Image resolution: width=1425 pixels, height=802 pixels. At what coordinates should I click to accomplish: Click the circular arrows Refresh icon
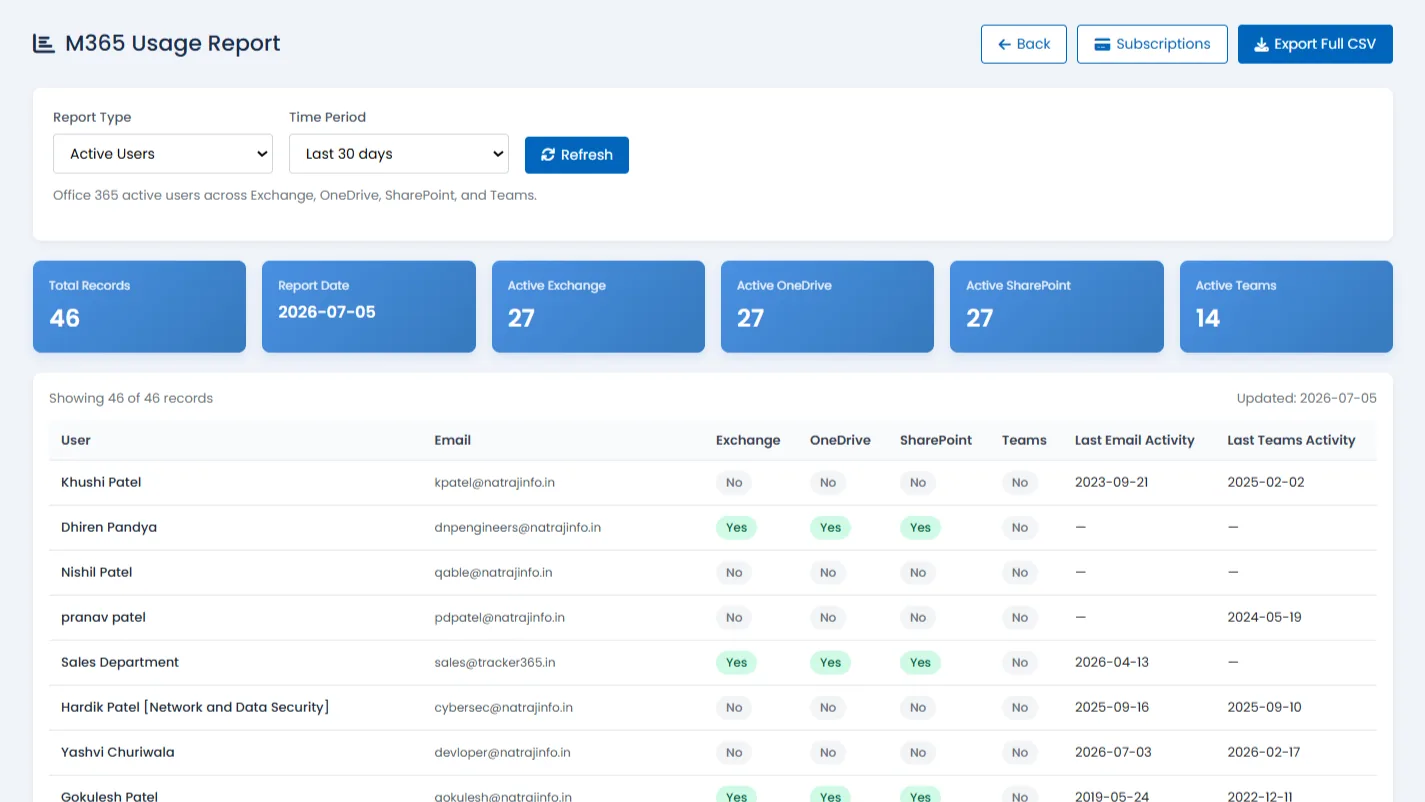tap(548, 155)
